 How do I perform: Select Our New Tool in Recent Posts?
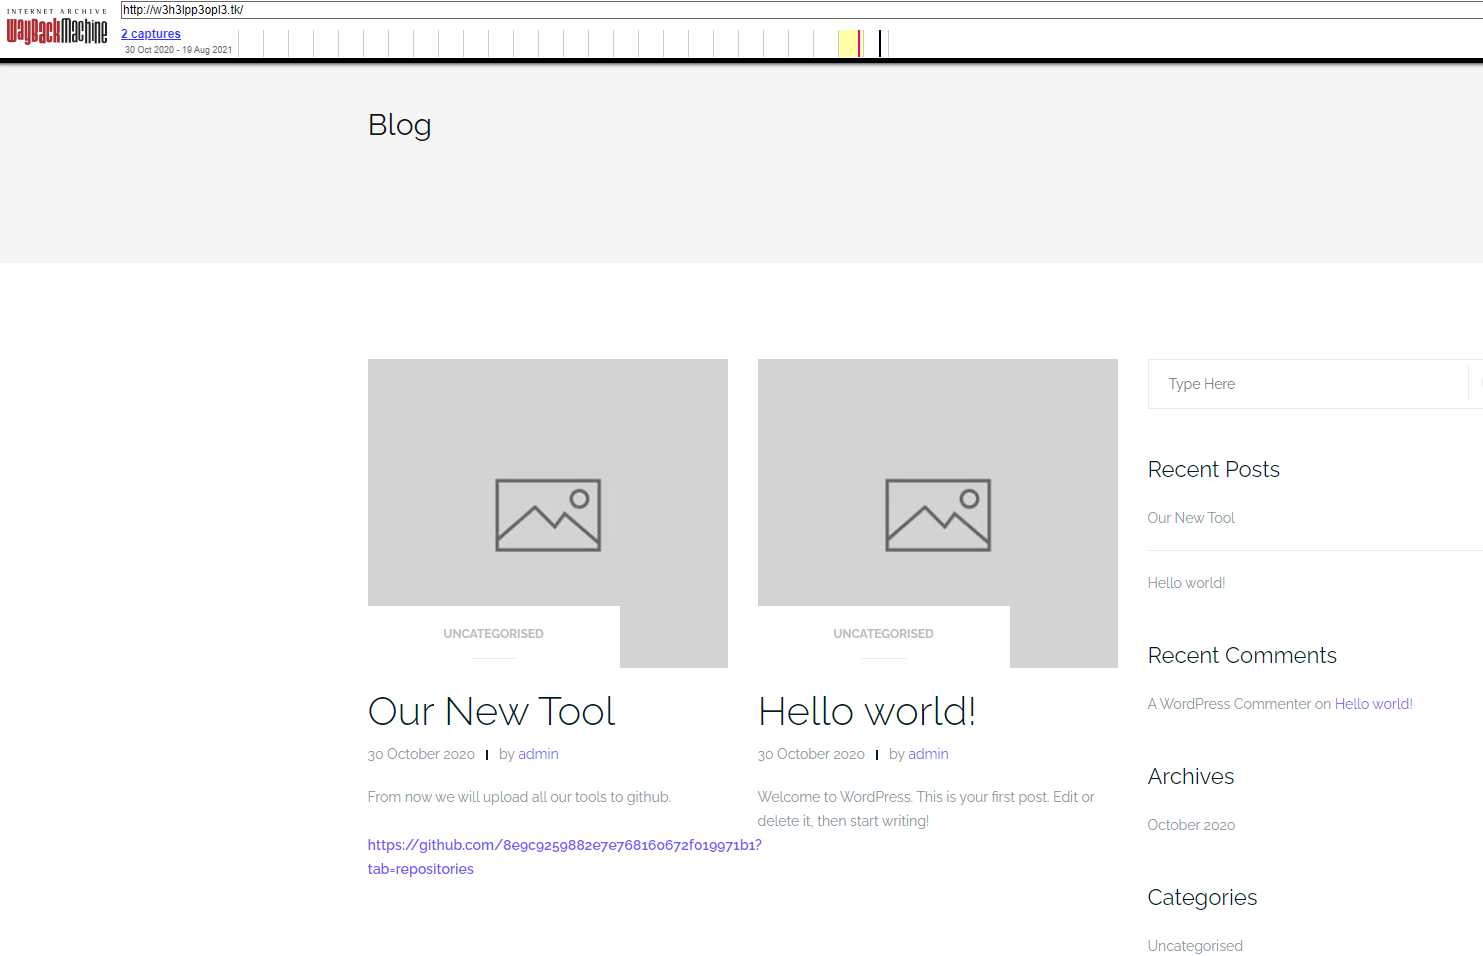(x=1191, y=518)
